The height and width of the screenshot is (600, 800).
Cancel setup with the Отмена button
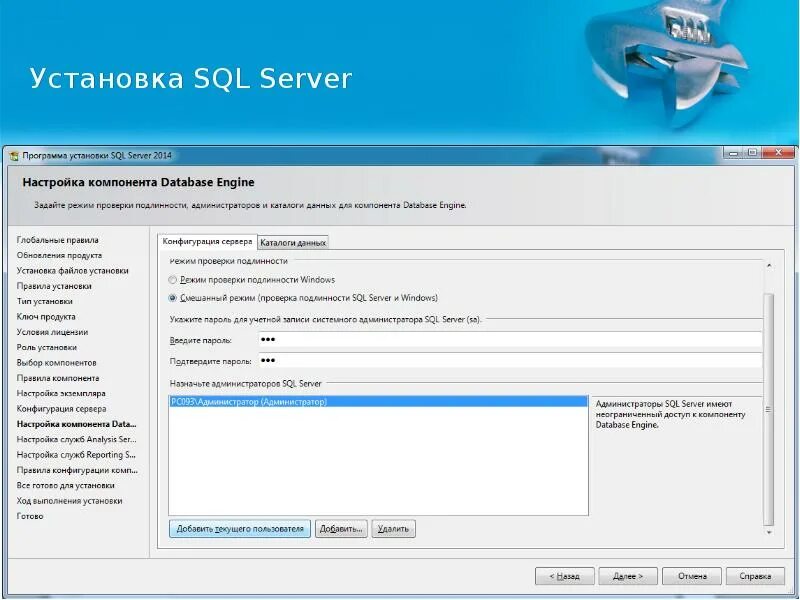click(x=692, y=576)
